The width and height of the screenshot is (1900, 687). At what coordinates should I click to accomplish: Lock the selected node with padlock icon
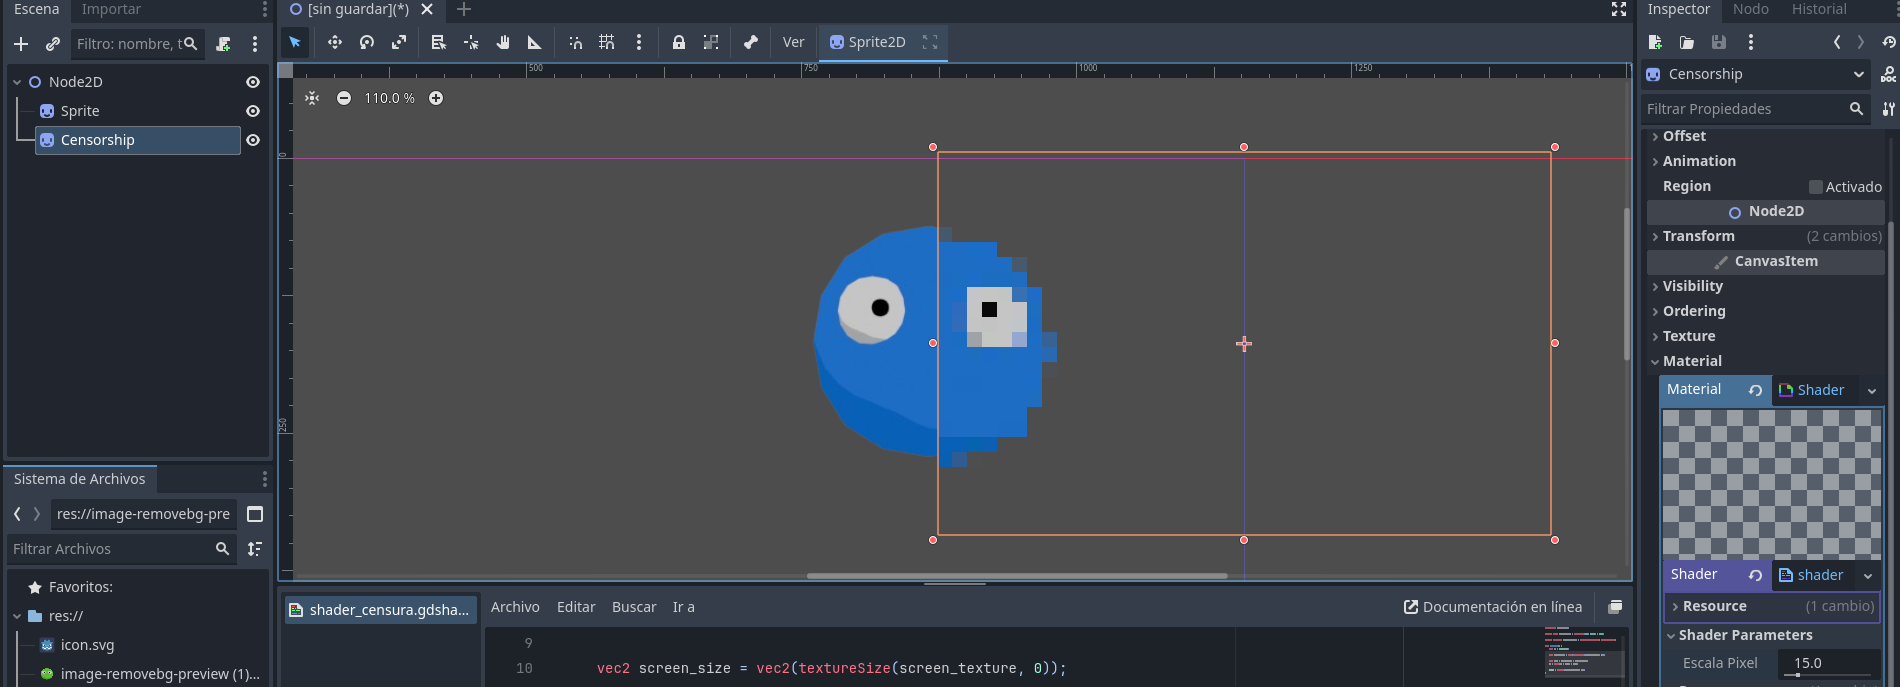(x=679, y=42)
